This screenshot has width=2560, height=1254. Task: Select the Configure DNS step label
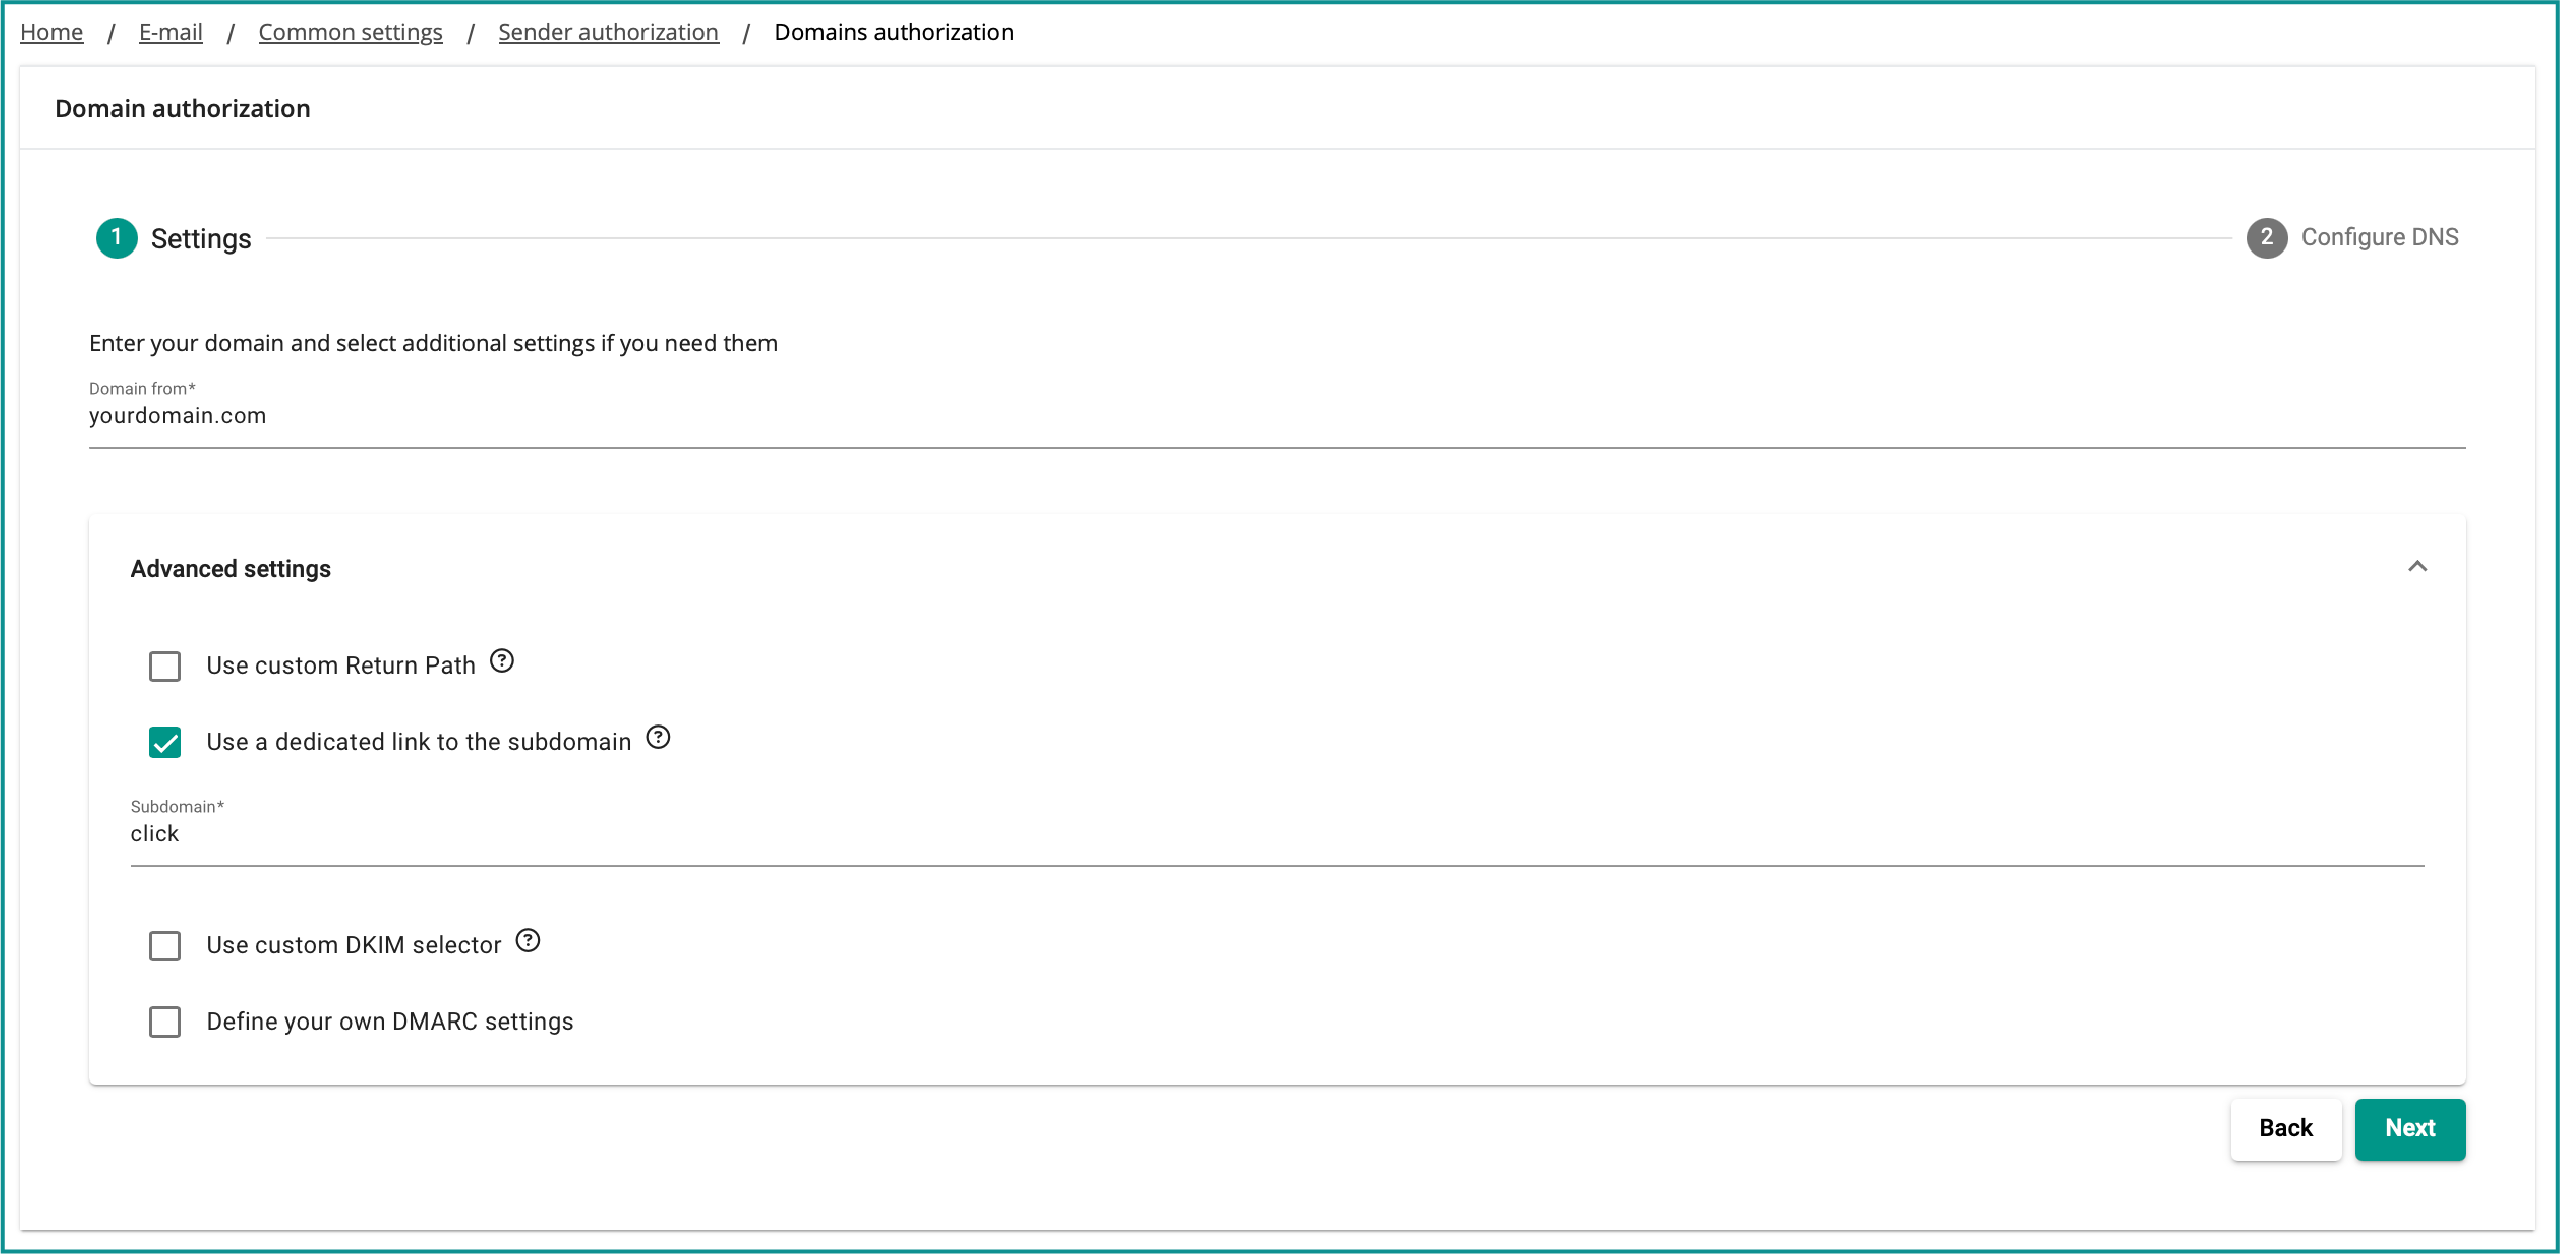[x=2379, y=237]
